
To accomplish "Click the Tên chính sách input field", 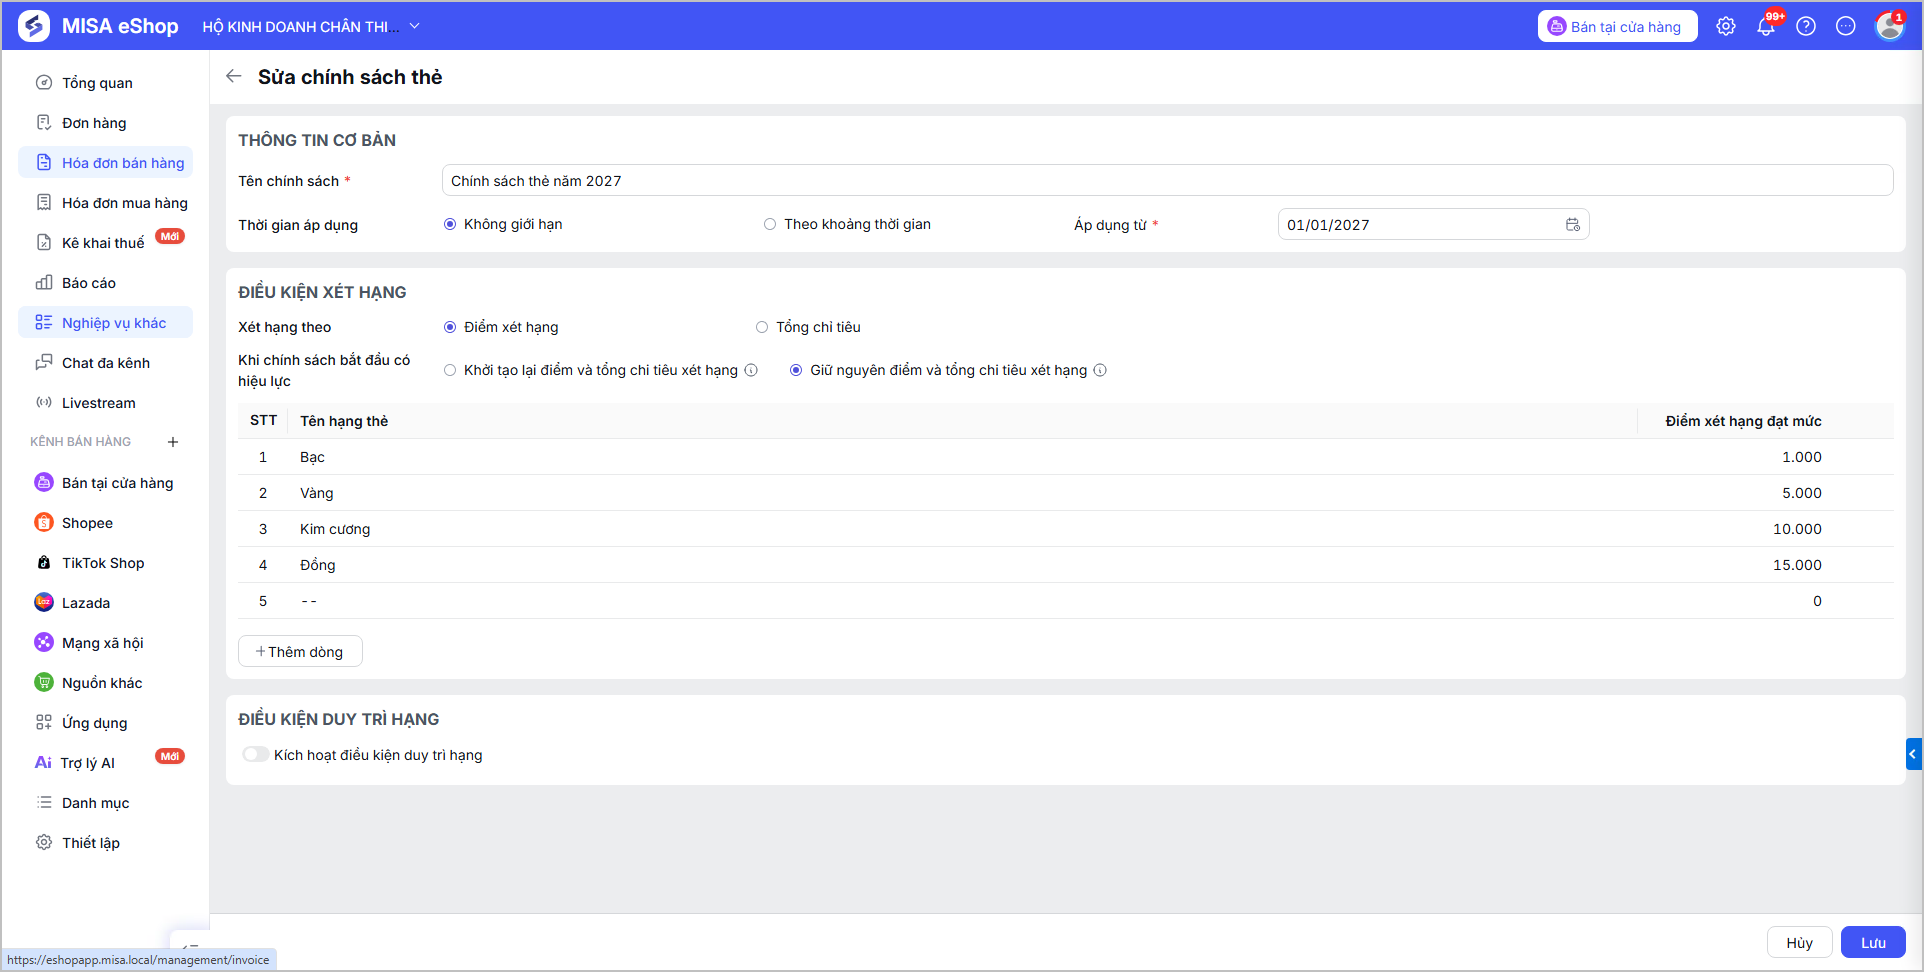I will (x=1167, y=180).
